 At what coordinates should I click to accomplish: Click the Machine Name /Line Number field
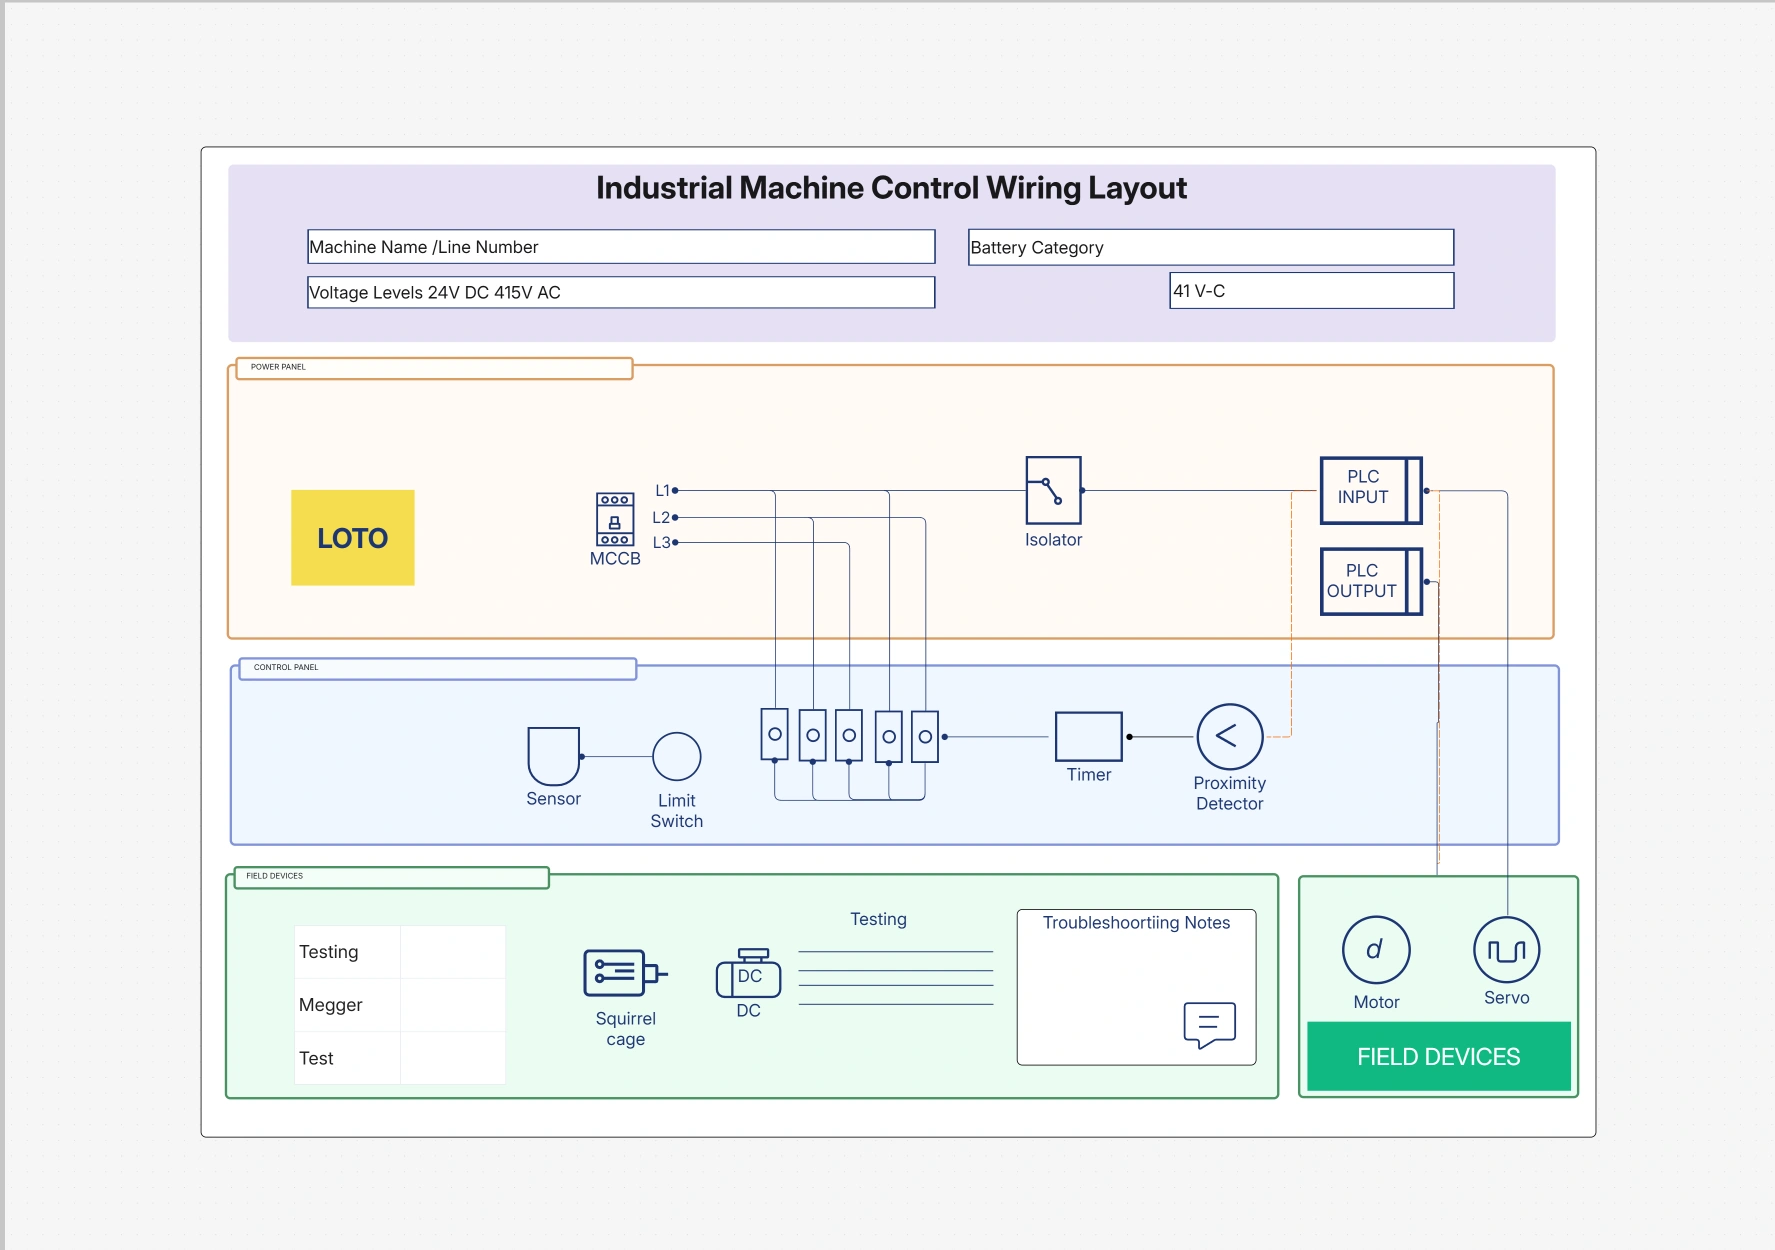[x=620, y=247]
